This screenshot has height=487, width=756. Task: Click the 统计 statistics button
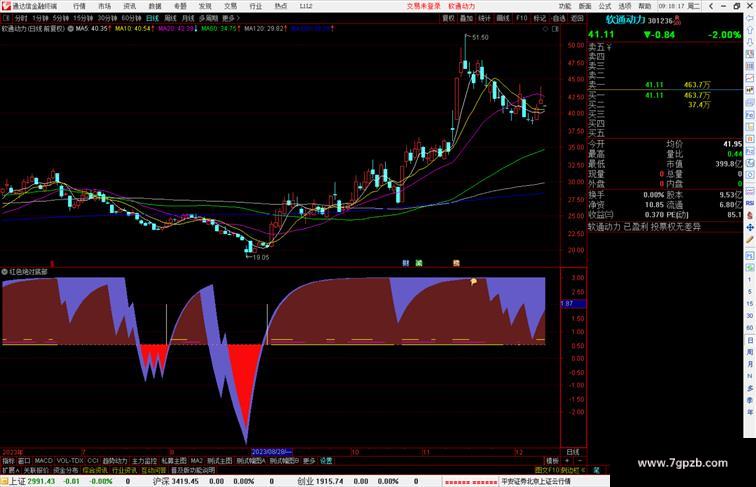click(485, 18)
